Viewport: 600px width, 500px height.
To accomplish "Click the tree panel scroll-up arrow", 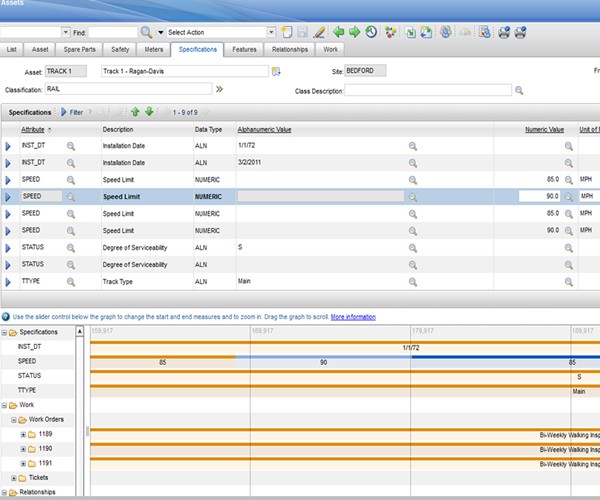I will [80, 331].
